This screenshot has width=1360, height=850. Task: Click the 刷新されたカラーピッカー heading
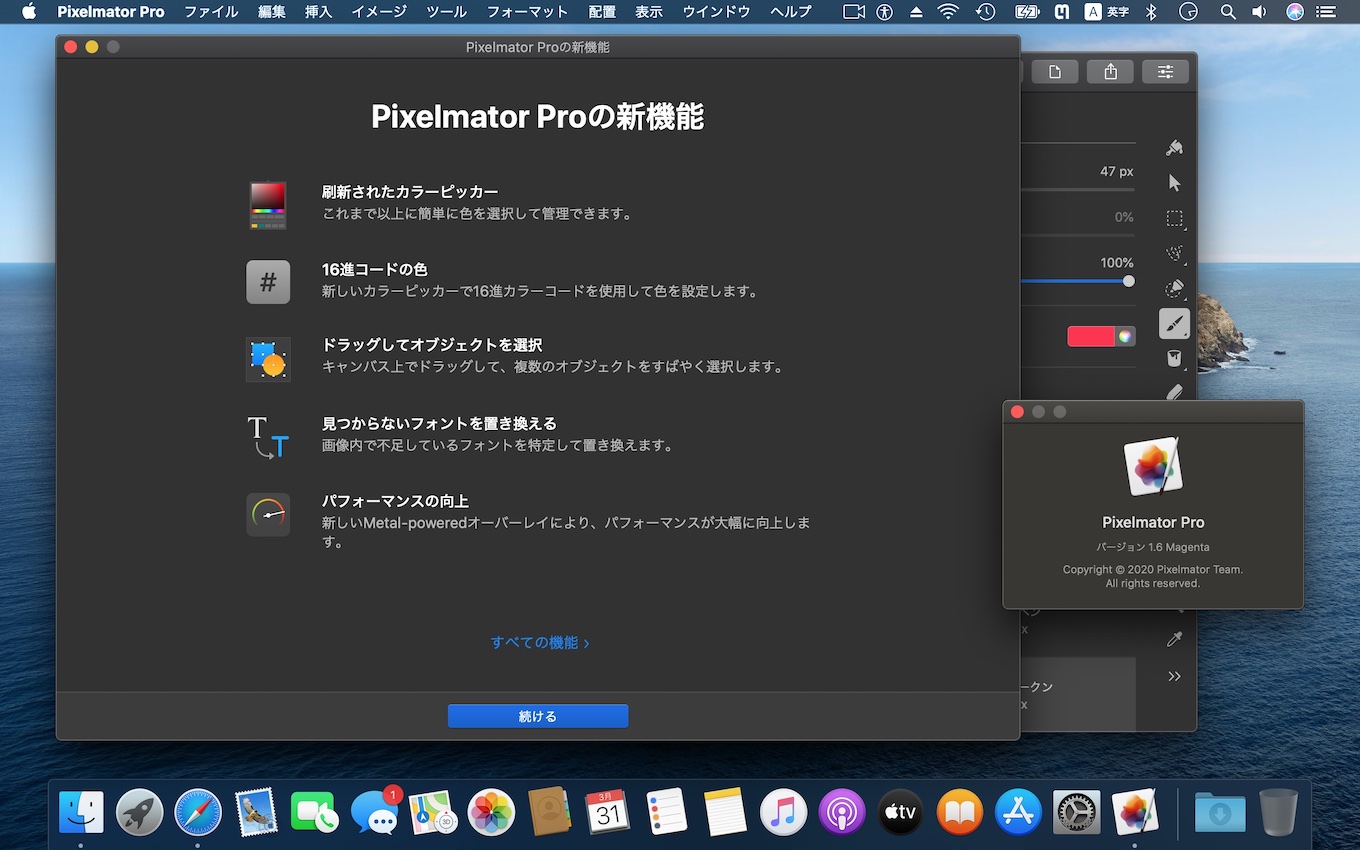[410, 191]
